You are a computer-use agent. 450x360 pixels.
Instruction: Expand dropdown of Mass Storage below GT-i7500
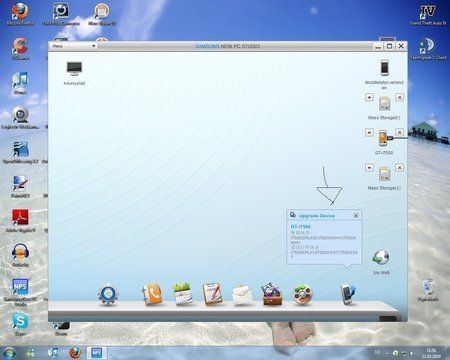(369, 167)
